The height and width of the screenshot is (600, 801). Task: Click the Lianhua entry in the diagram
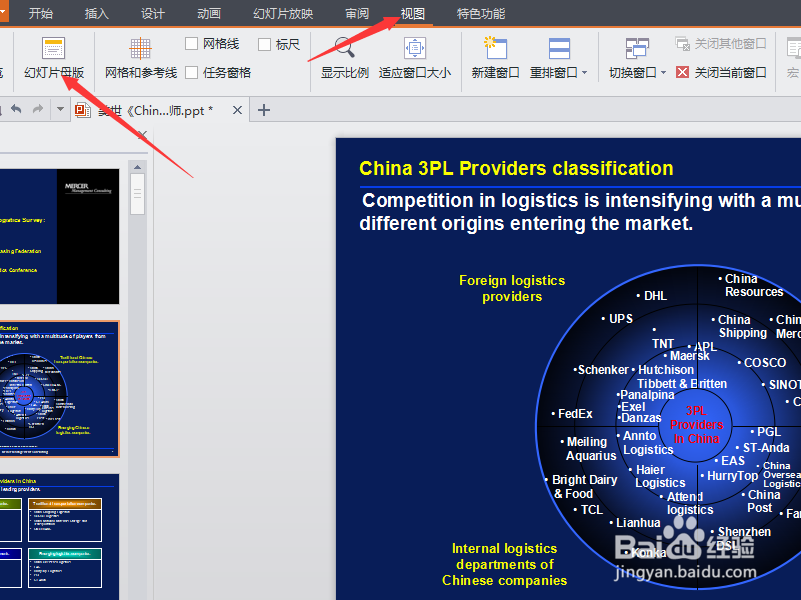pyautogui.click(x=635, y=522)
